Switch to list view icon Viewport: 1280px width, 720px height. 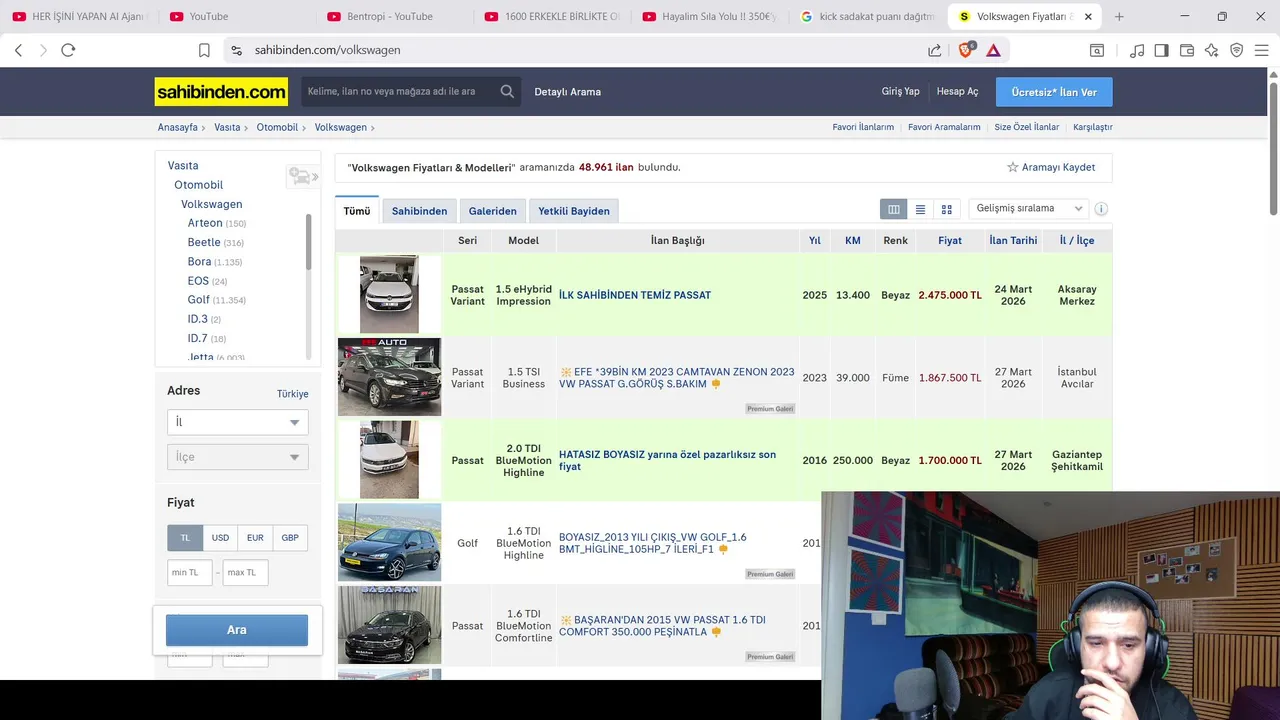[920, 209]
